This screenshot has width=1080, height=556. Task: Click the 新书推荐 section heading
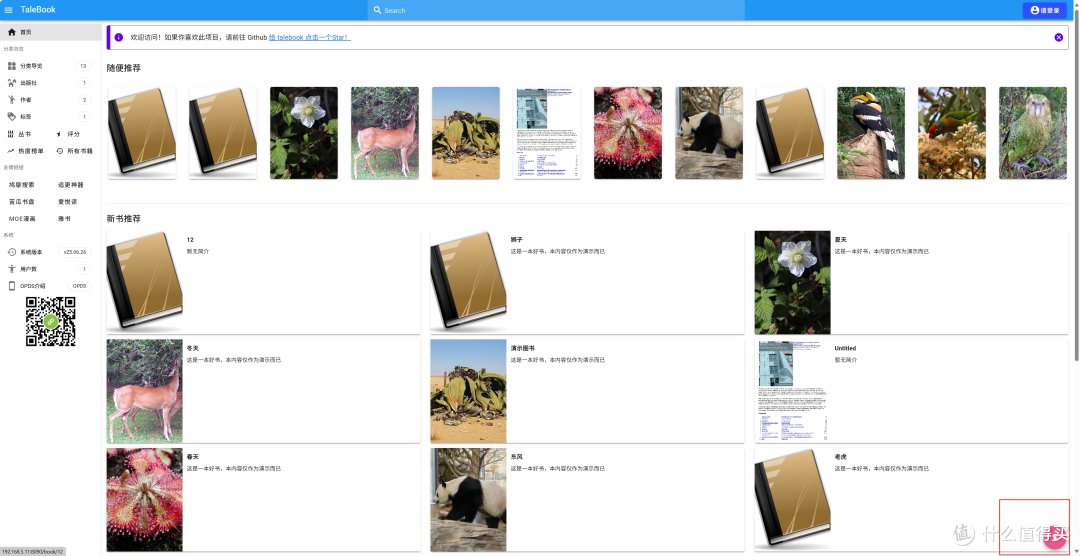coord(123,218)
